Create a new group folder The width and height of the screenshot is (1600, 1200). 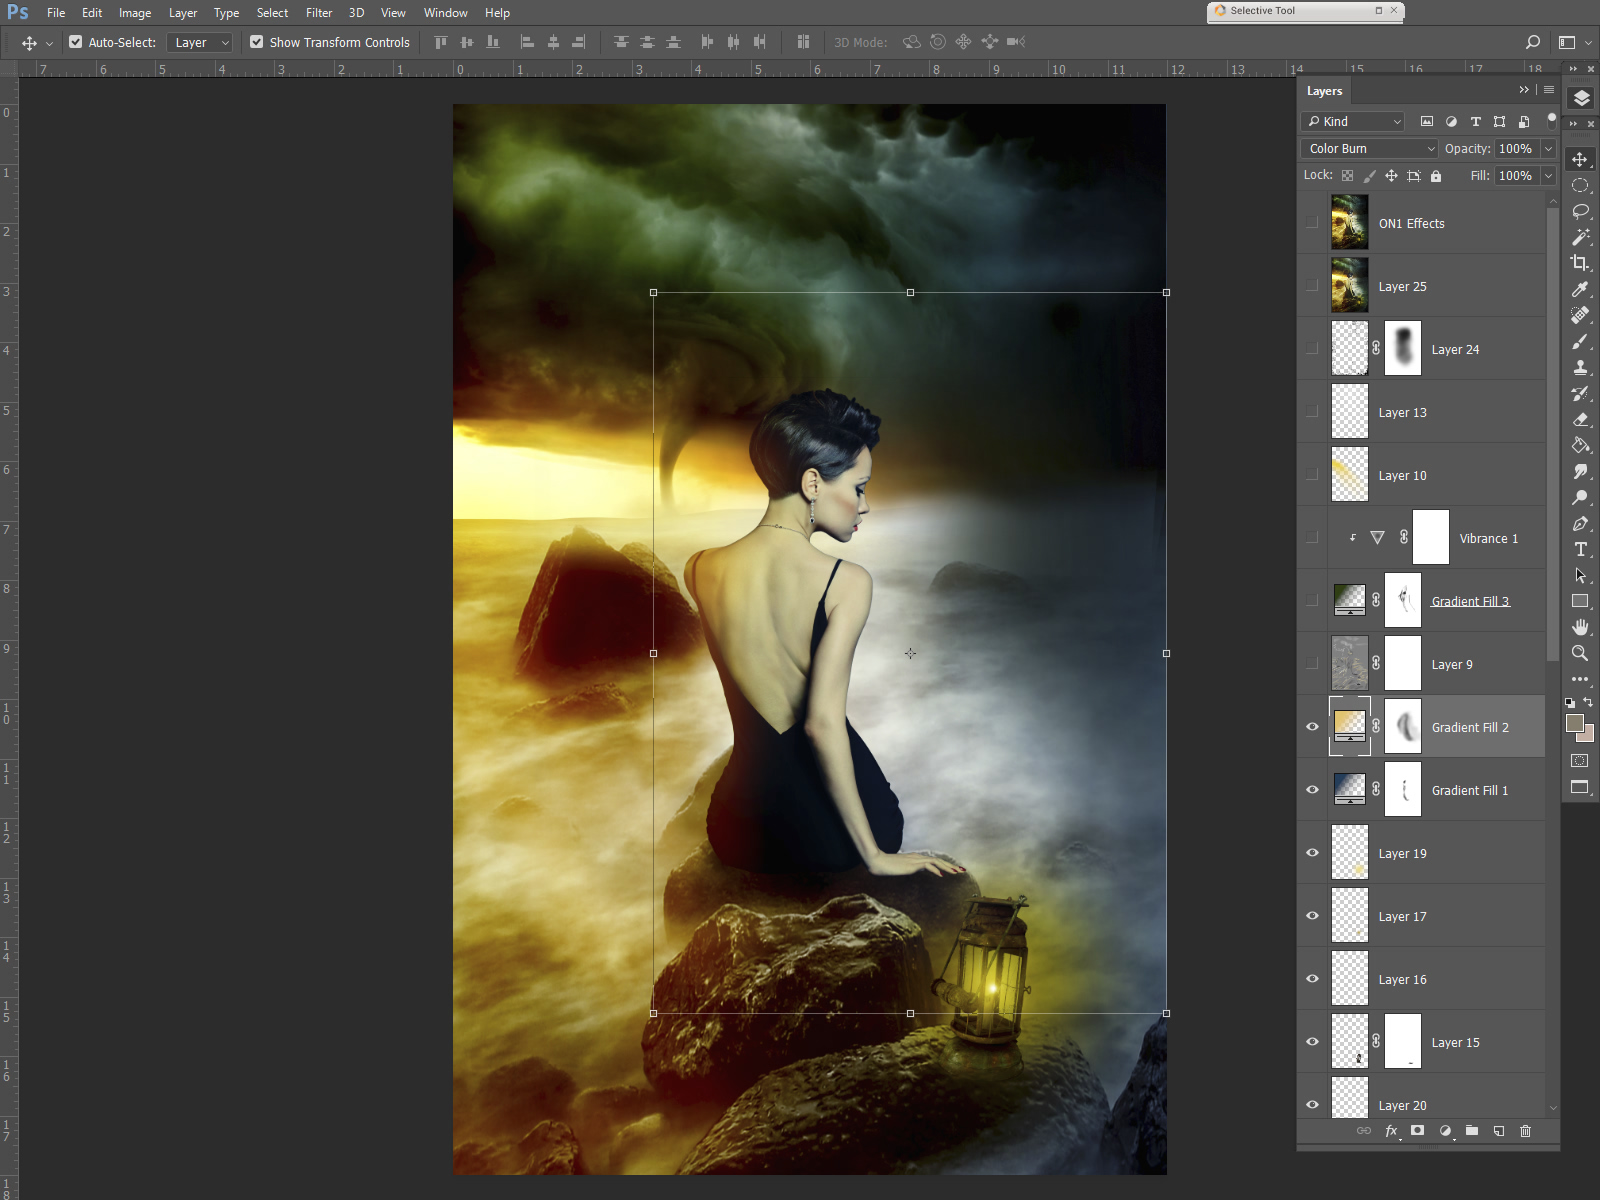(x=1472, y=1131)
